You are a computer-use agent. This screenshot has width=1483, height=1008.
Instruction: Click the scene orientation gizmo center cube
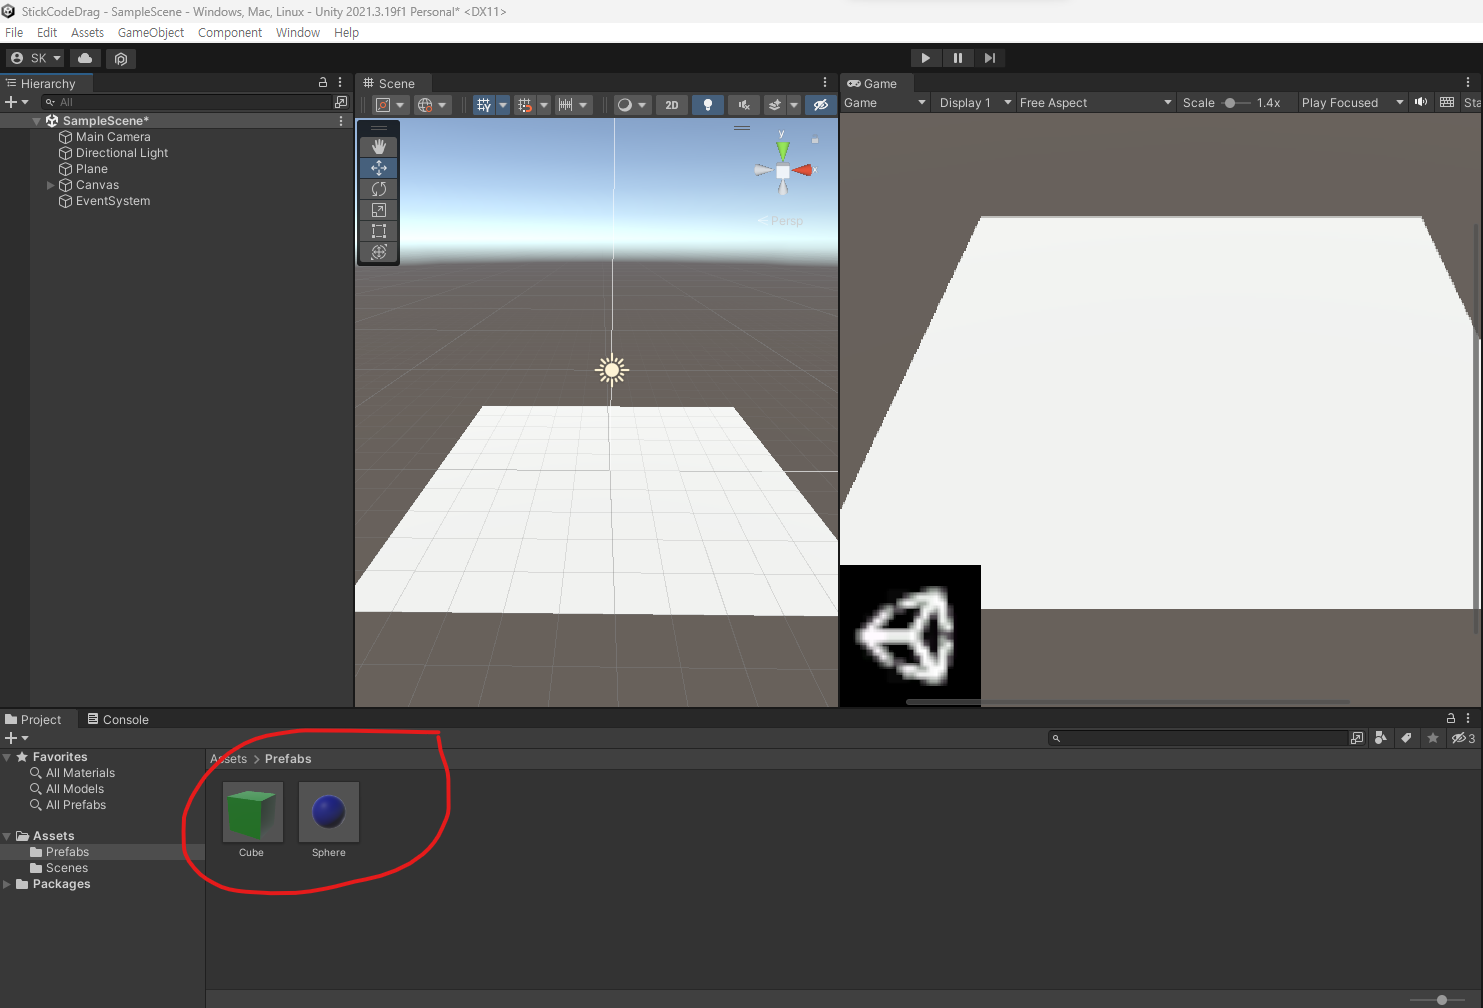783,171
